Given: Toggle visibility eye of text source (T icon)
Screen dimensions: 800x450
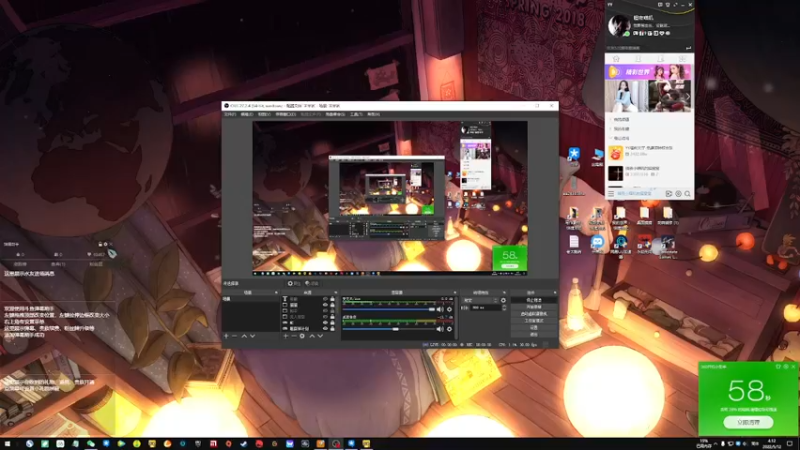Looking at the screenshot, I should coord(326,299).
